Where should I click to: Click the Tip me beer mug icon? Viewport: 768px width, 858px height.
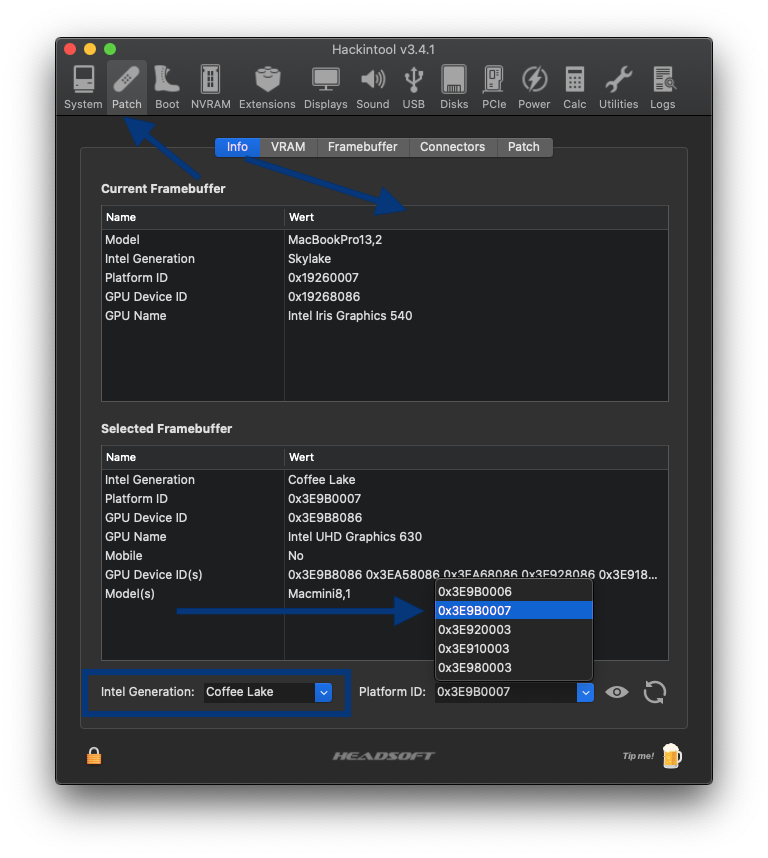pyautogui.click(x=672, y=756)
